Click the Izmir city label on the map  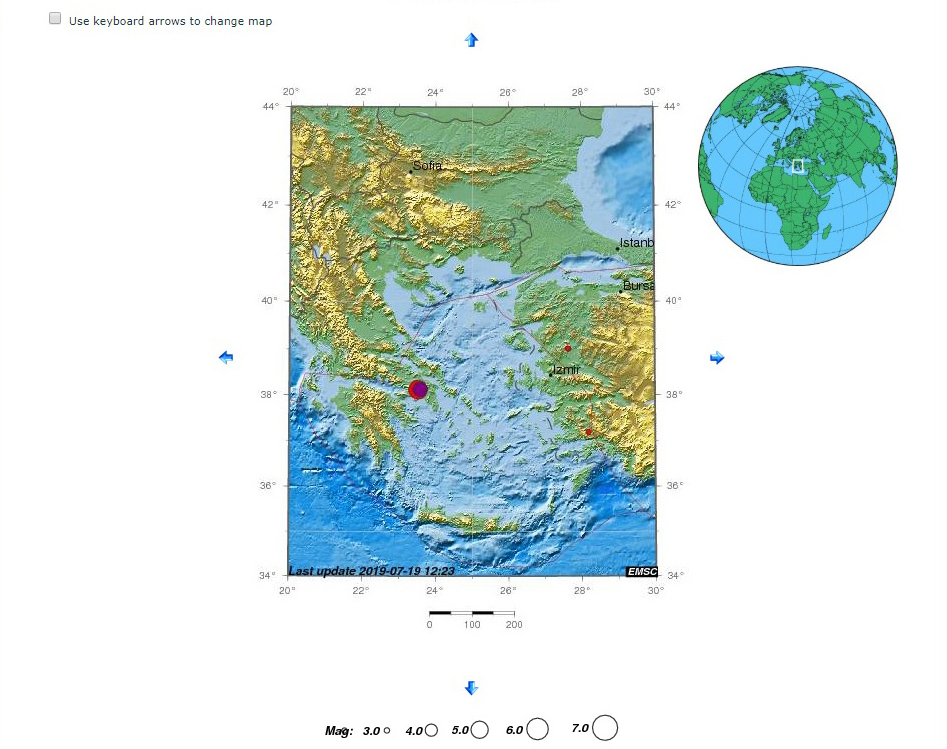pyautogui.click(x=566, y=370)
